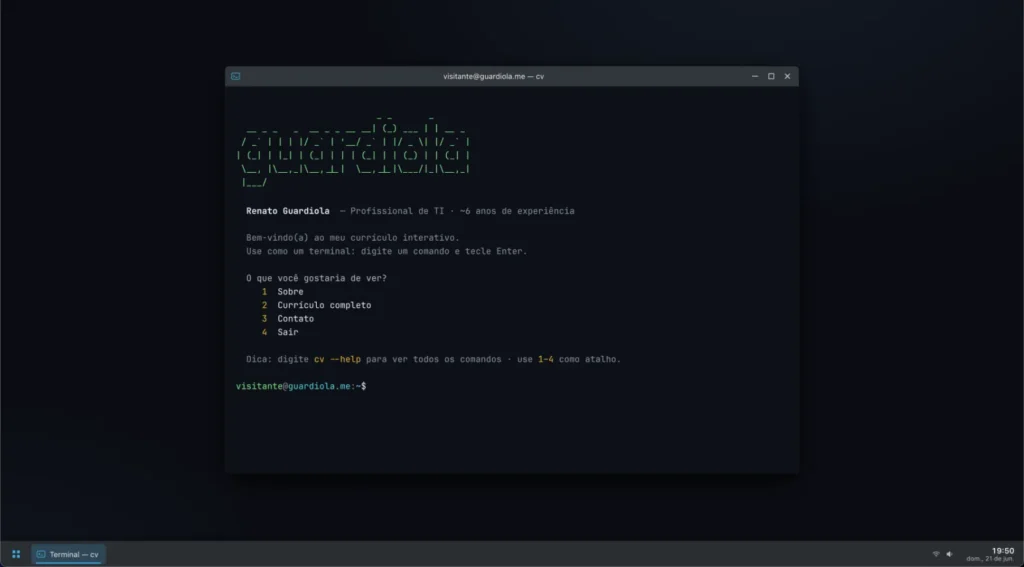Click the terminal icon in window title bar
Viewport: 1024px width, 567px height.
click(x=236, y=76)
